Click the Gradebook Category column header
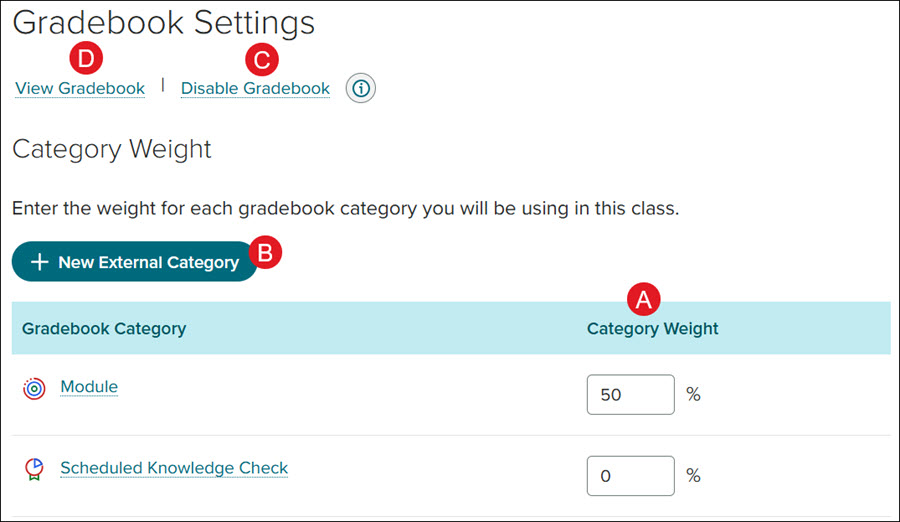This screenshot has height=522, width=900. pyautogui.click(x=104, y=328)
